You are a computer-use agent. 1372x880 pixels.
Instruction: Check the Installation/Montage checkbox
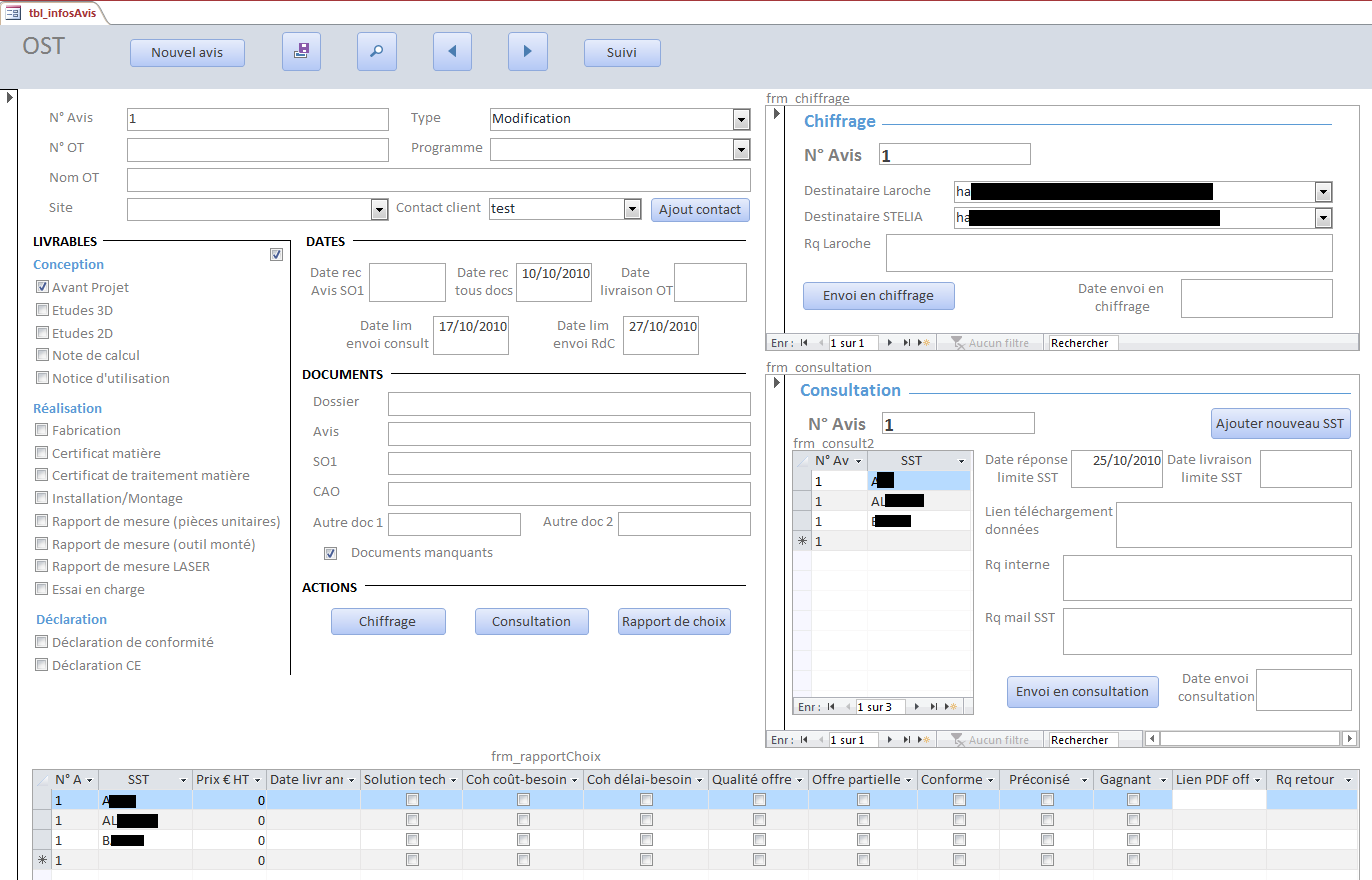(42, 498)
